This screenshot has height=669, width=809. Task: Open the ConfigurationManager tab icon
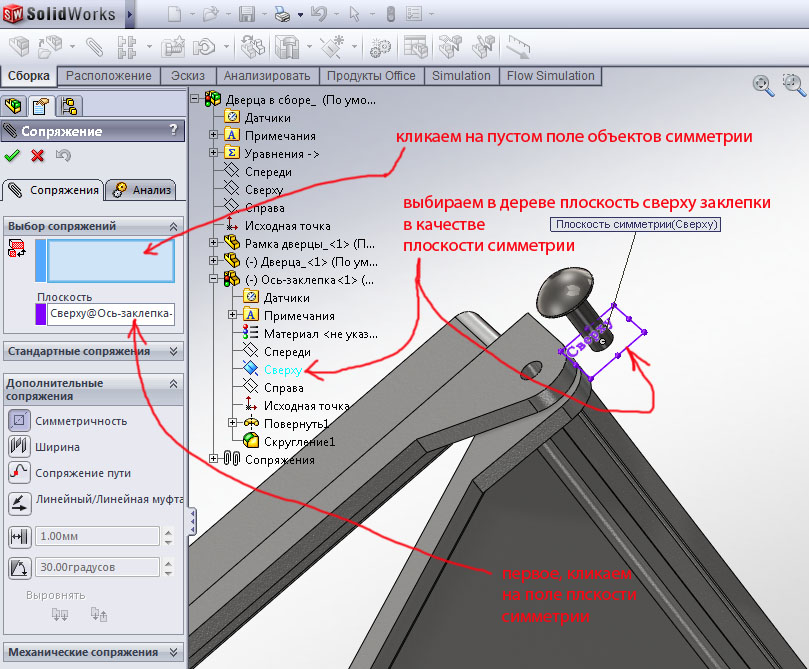[x=68, y=106]
